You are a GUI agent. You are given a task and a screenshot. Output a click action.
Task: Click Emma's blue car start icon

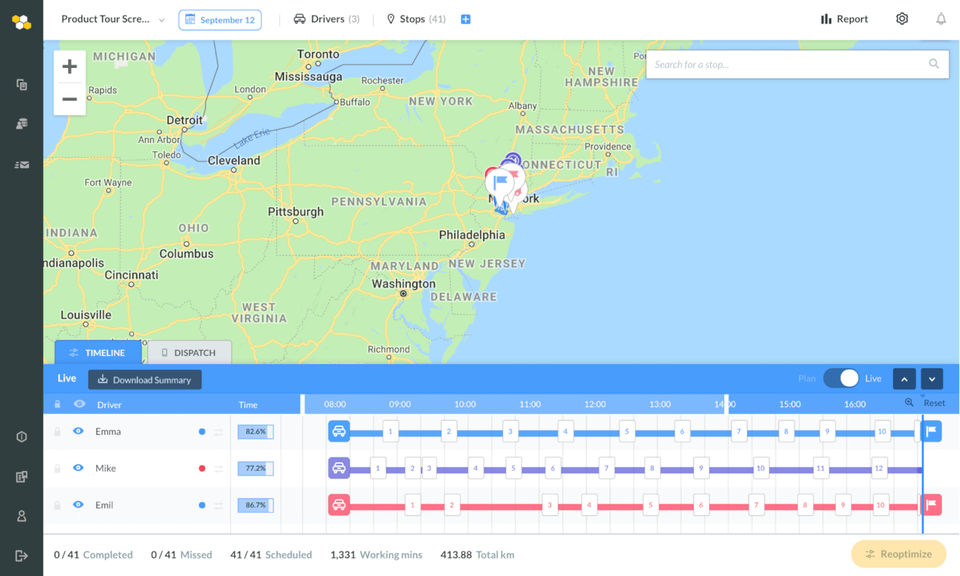(339, 431)
